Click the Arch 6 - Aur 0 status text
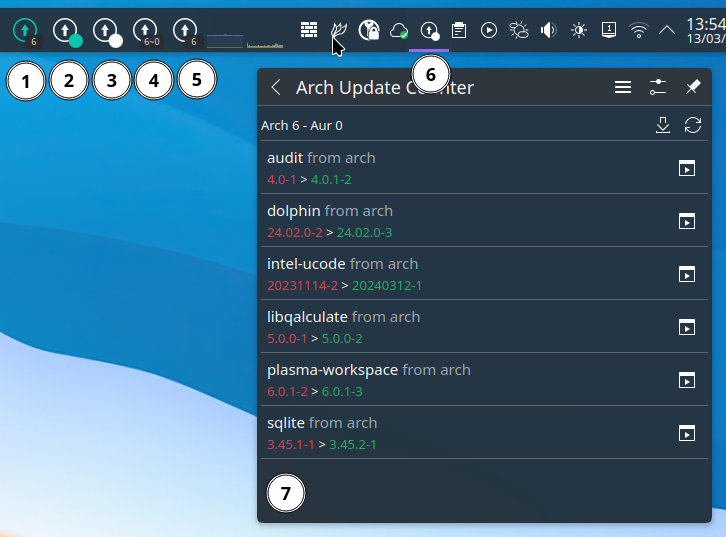The width and height of the screenshot is (726, 537). tap(302, 125)
